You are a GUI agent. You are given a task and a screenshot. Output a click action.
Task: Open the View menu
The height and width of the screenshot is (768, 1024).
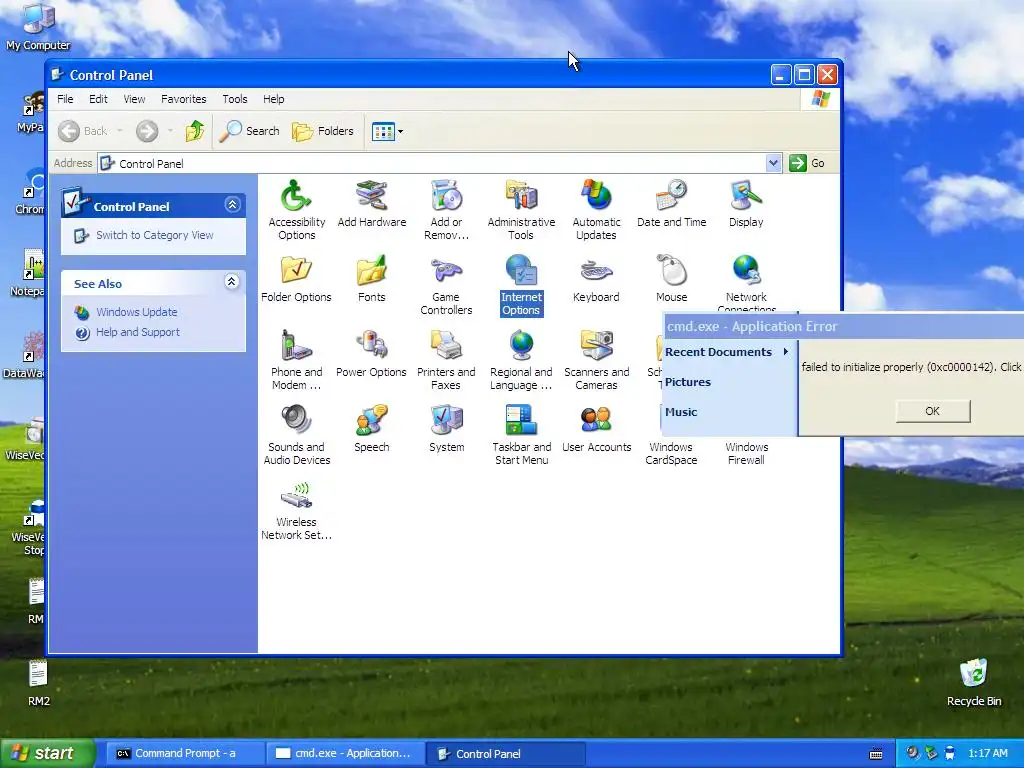(135, 99)
